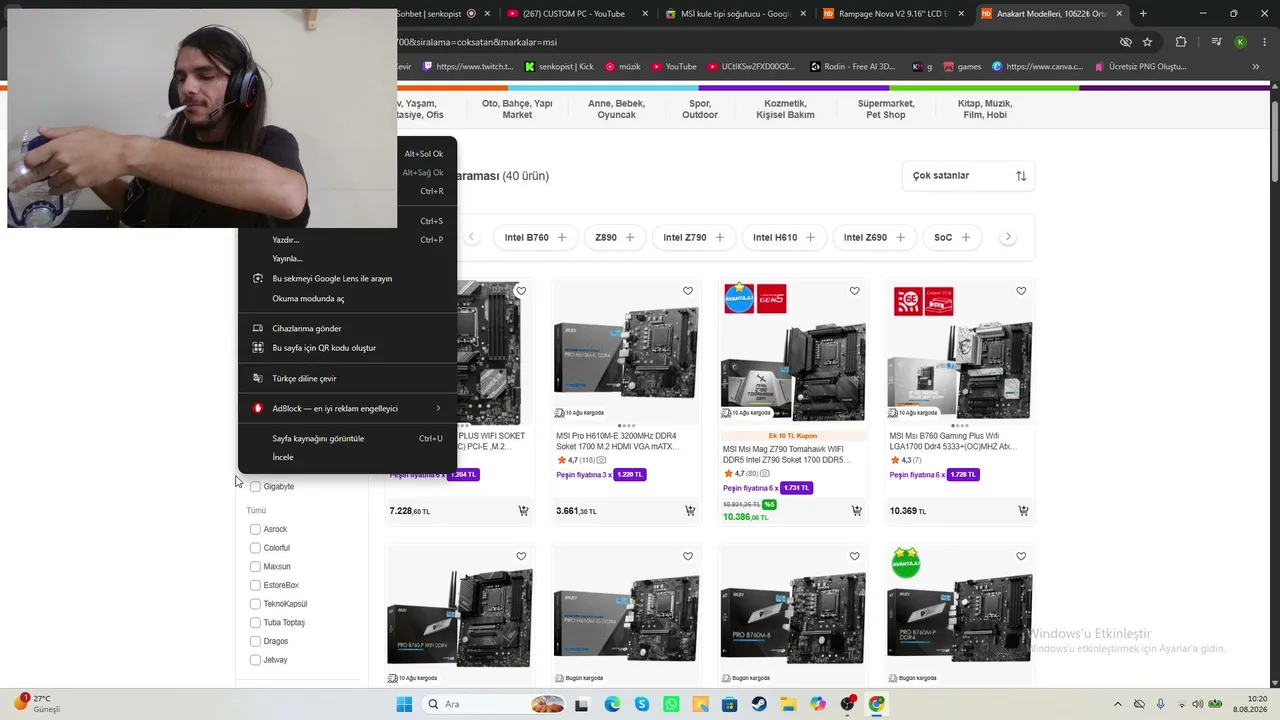Show previous filter chips with left arrow

[472, 237]
